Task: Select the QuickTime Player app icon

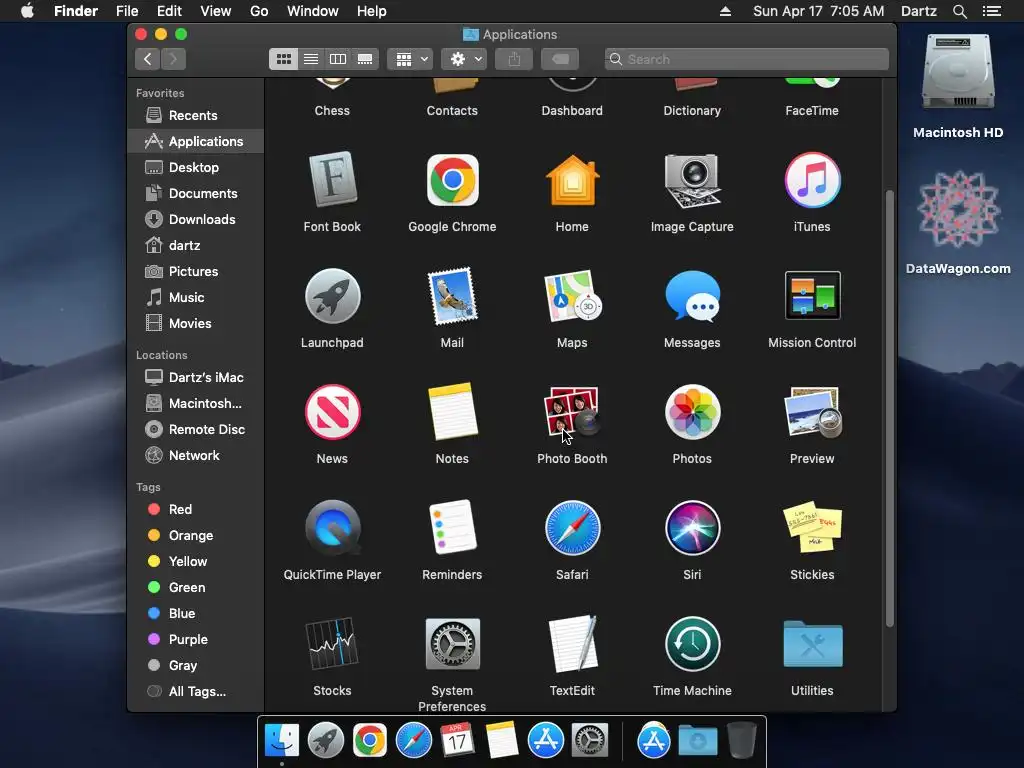Action: pos(332,528)
